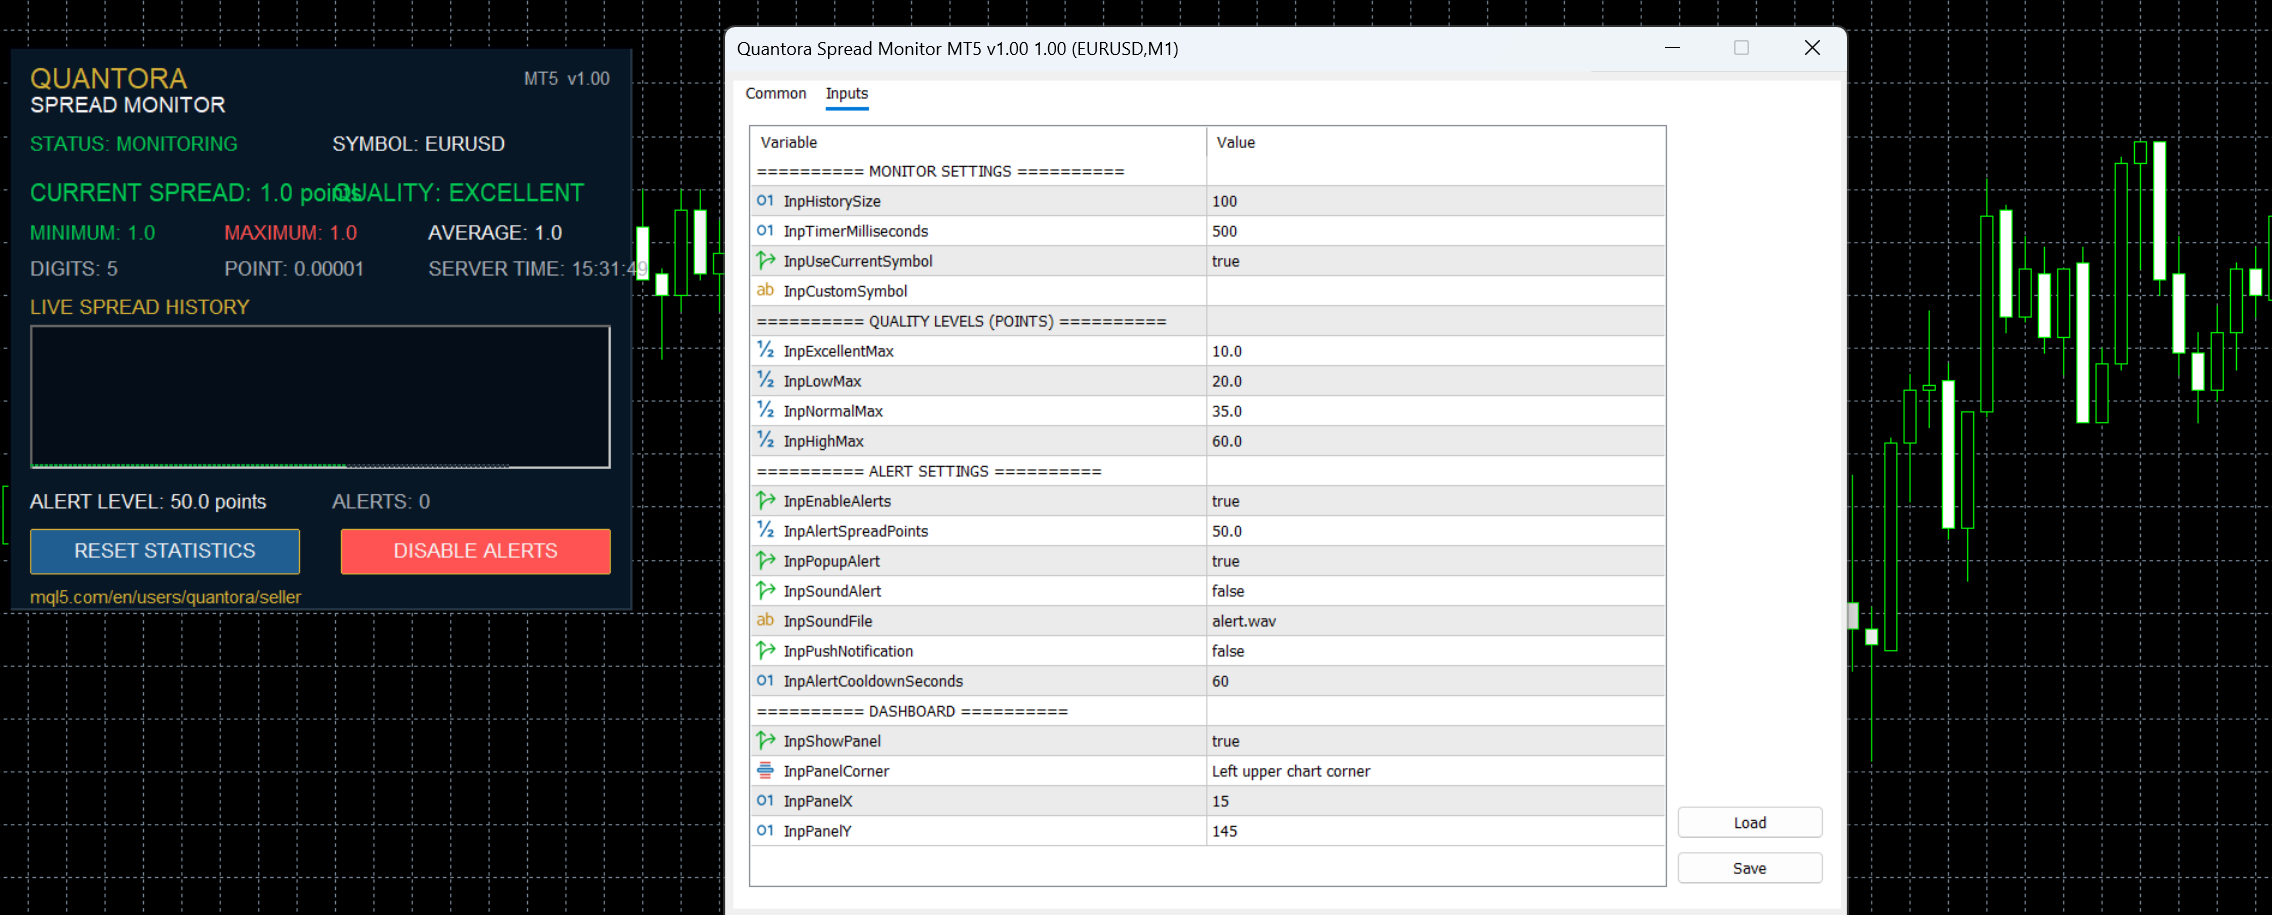Viewport: 2272px width, 915px height.
Task: Click 'AVERAGE: 1.0' text
Action: click(495, 233)
